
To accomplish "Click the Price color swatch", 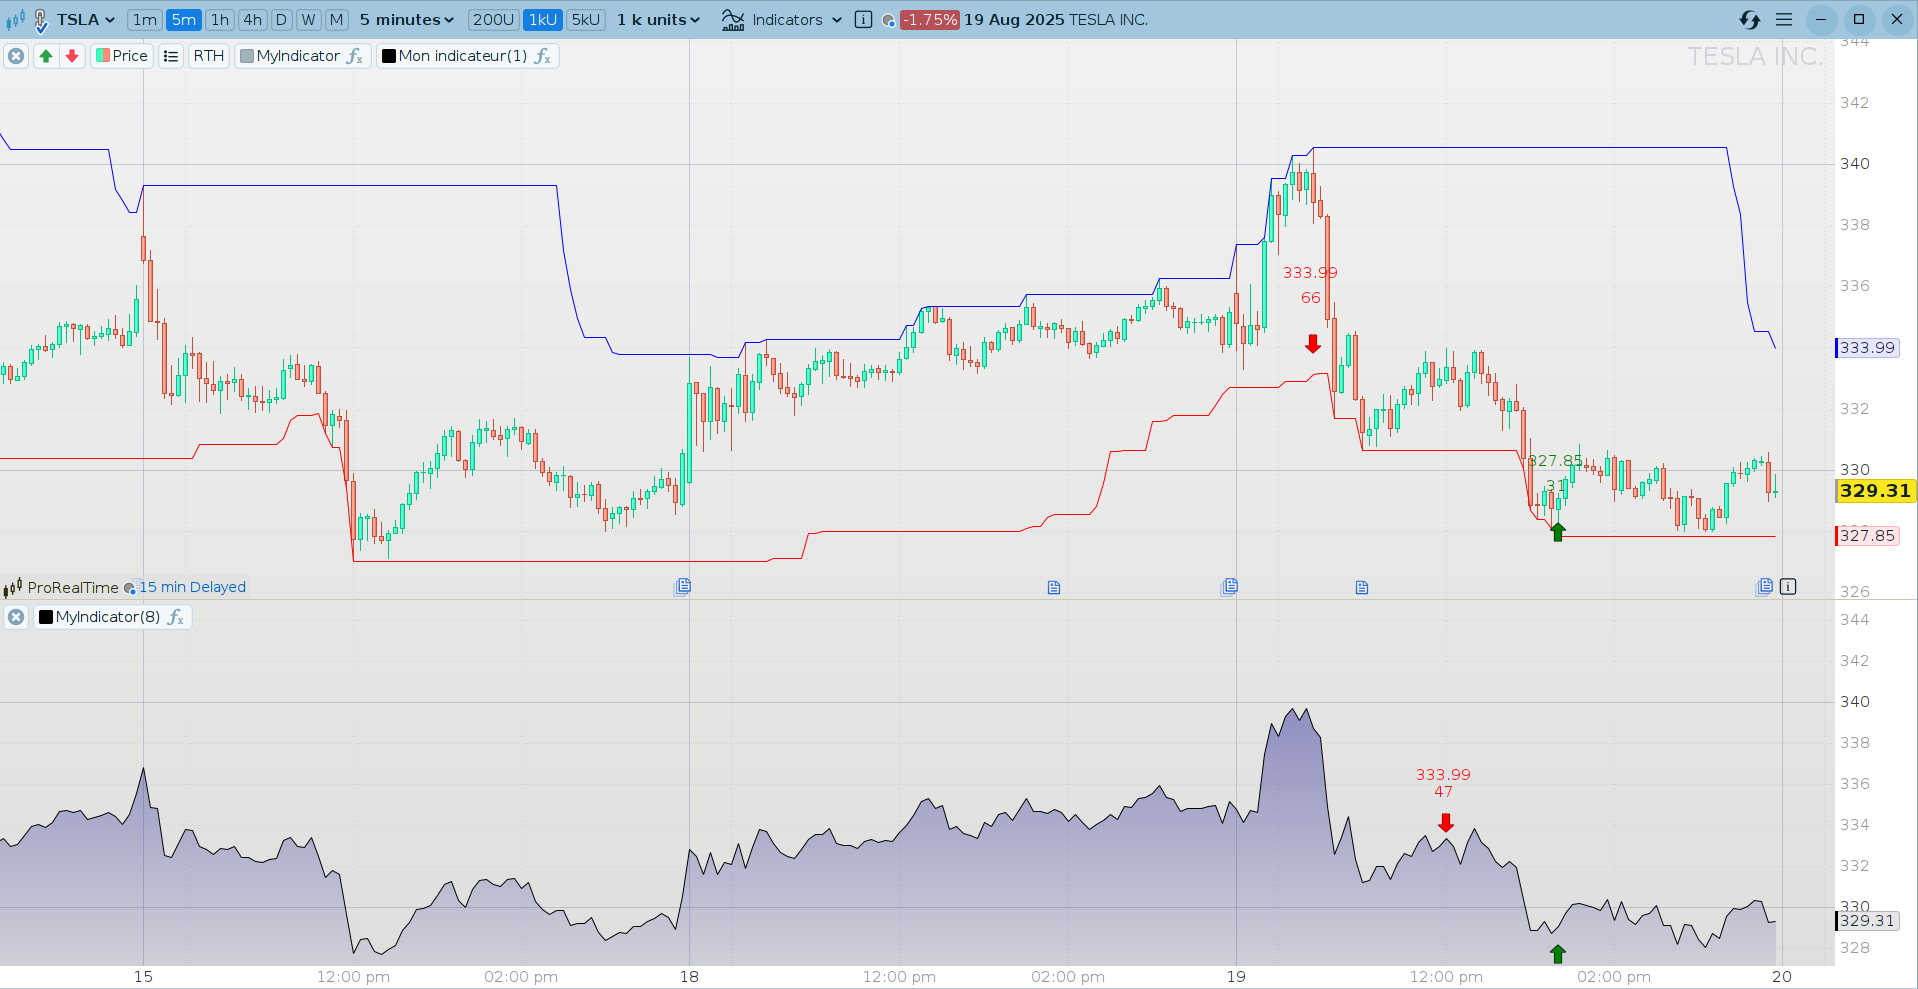I will point(103,56).
